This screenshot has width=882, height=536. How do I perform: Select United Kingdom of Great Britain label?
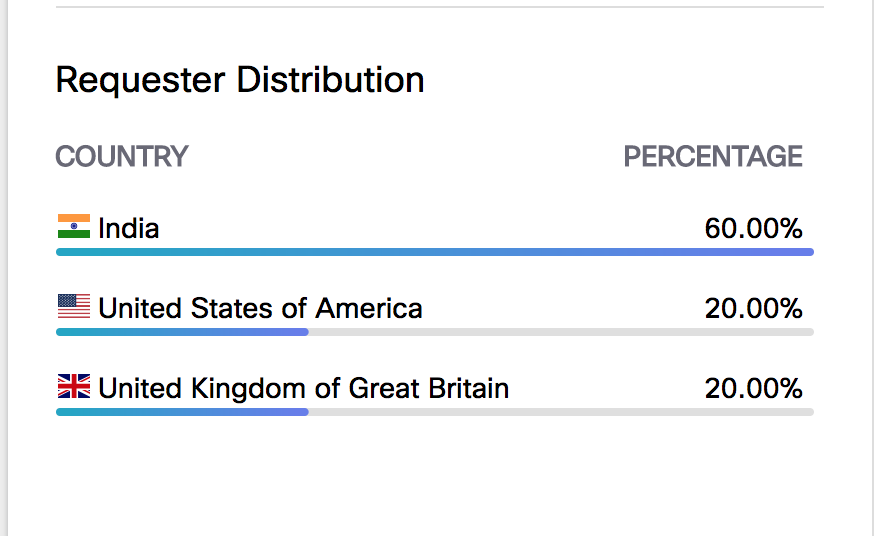(x=303, y=388)
